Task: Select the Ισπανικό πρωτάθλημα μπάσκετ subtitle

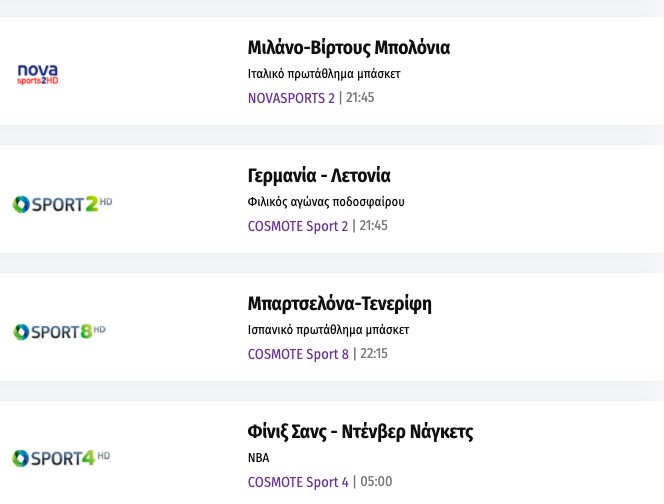Action: point(328,330)
